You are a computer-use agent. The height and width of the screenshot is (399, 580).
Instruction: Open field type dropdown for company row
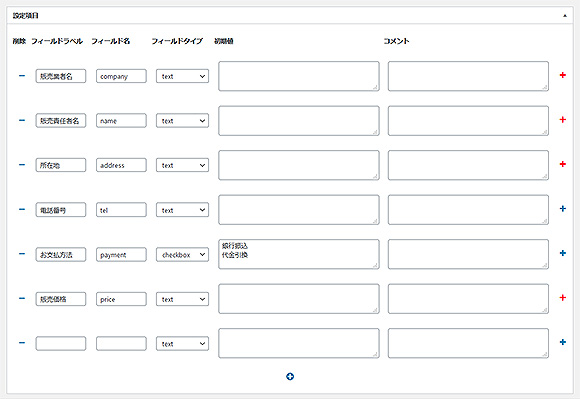[182, 76]
